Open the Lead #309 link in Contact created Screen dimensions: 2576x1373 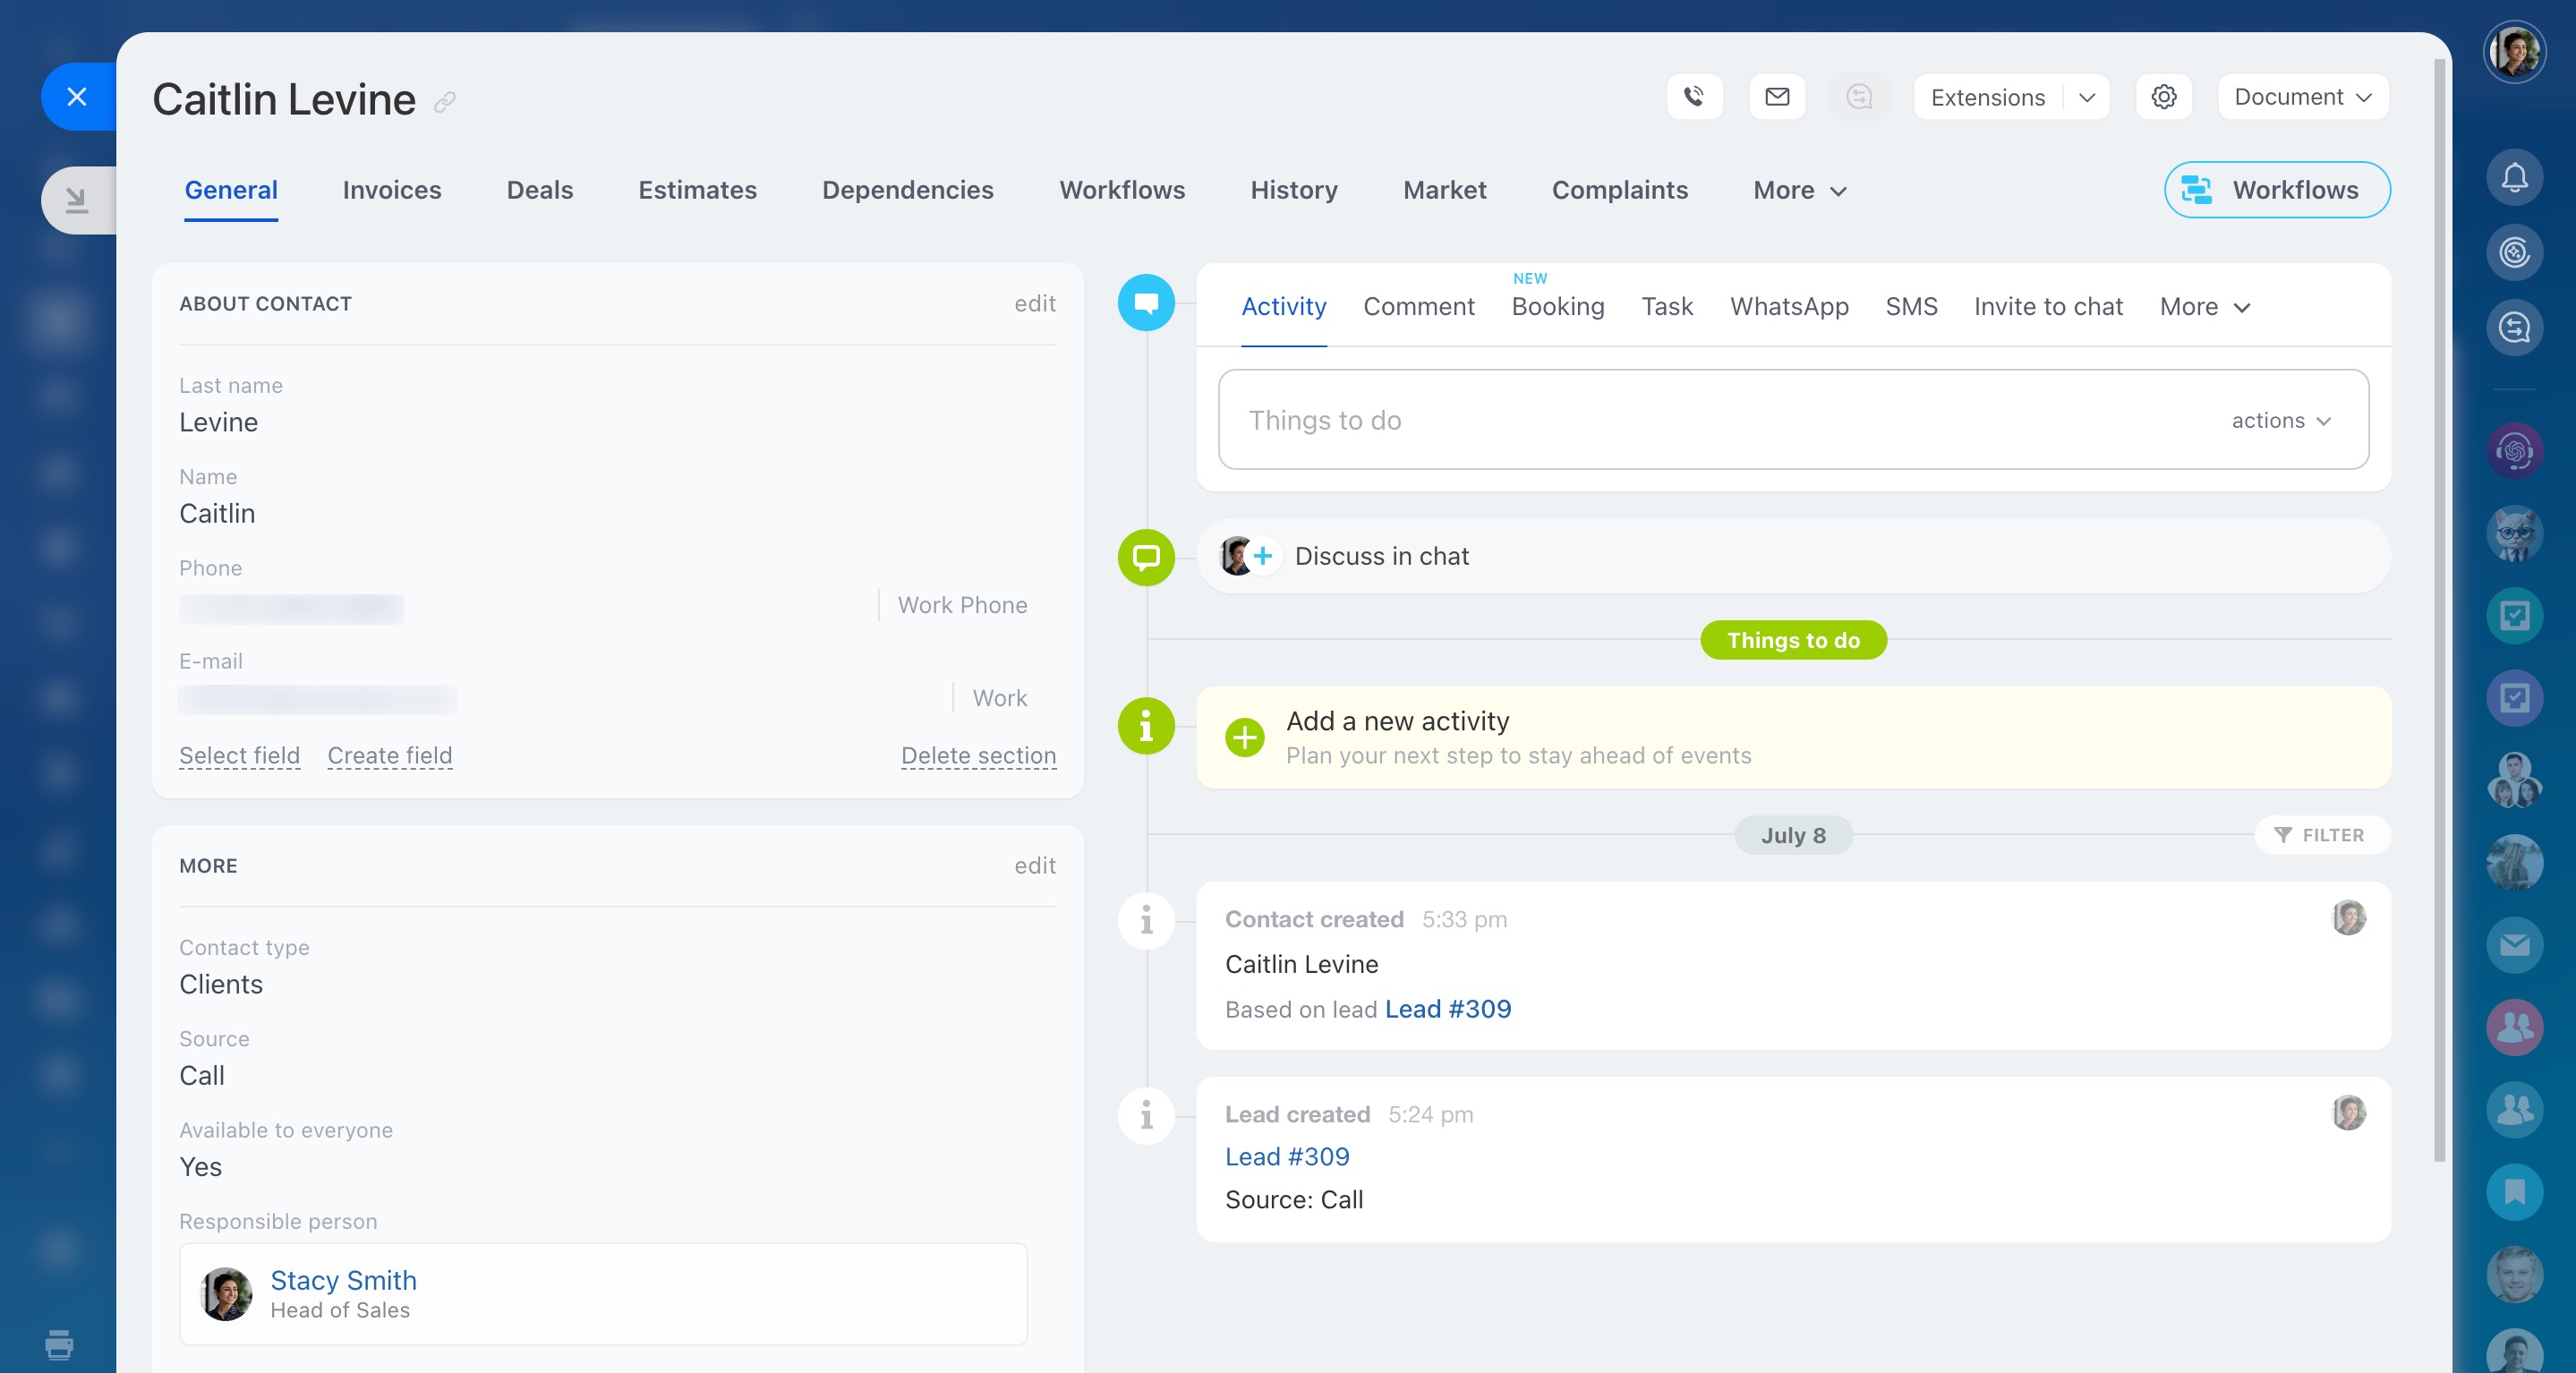1447,1009
